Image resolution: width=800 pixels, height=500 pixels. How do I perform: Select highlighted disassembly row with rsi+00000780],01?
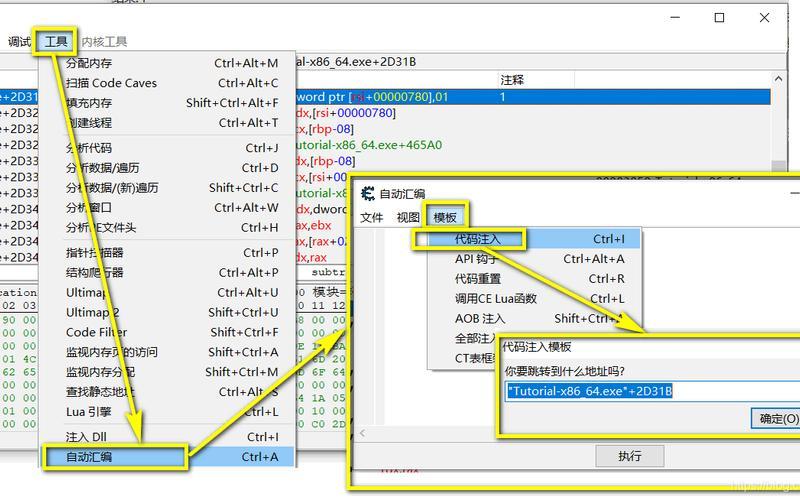click(385, 97)
